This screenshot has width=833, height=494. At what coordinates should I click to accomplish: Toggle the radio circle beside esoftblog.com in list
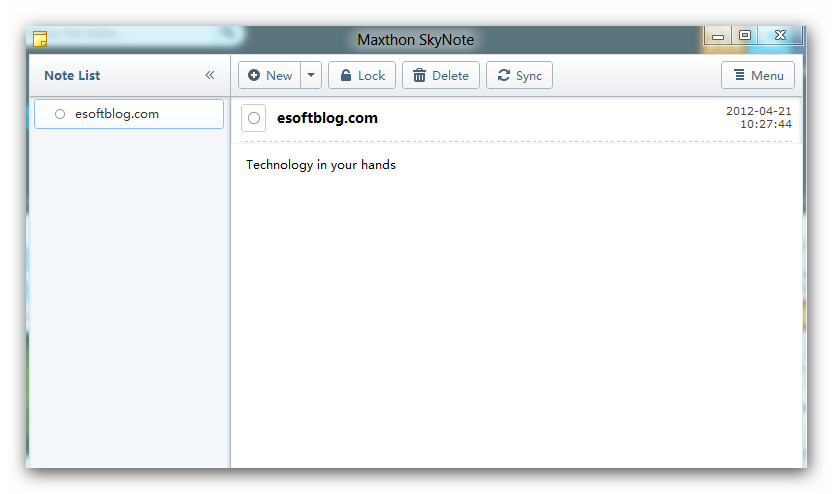[60, 114]
